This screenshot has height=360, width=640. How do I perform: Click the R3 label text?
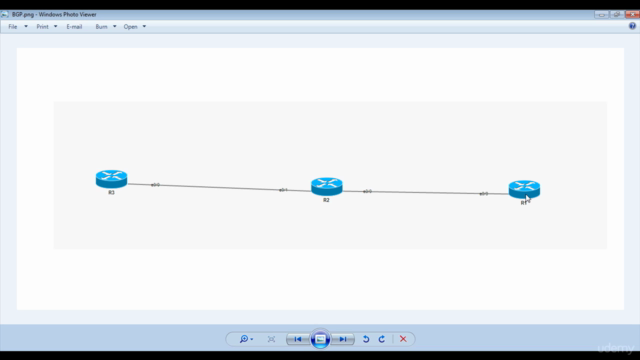click(111, 193)
